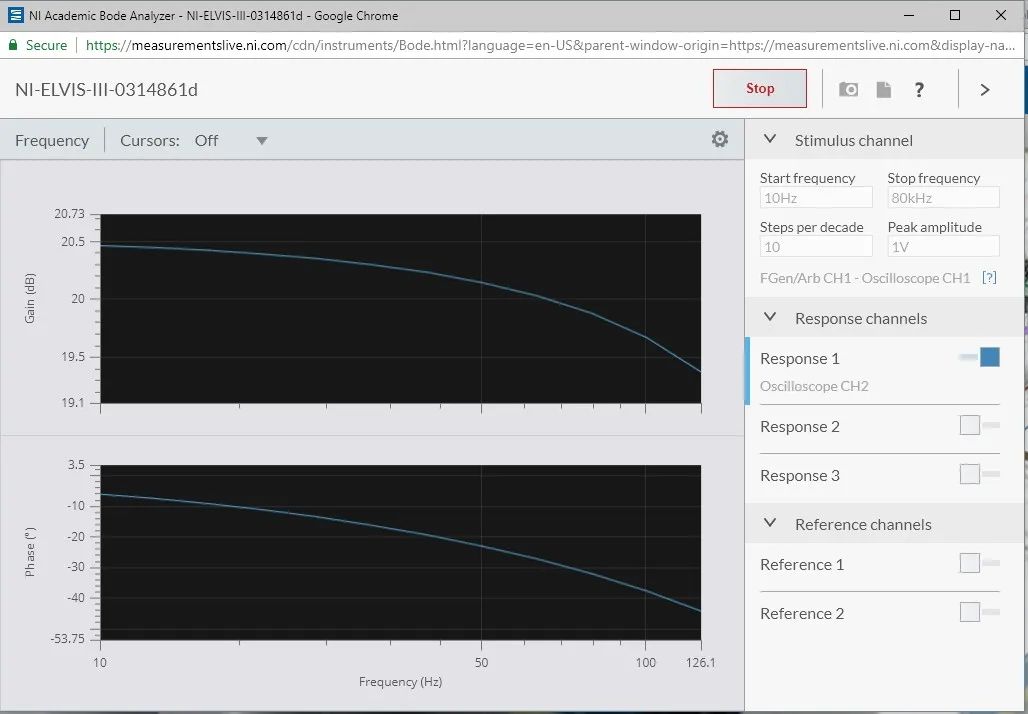Click the 126.1 frequency axis value
Viewport: 1028px width, 714px height.
click(x=701, y=662)
